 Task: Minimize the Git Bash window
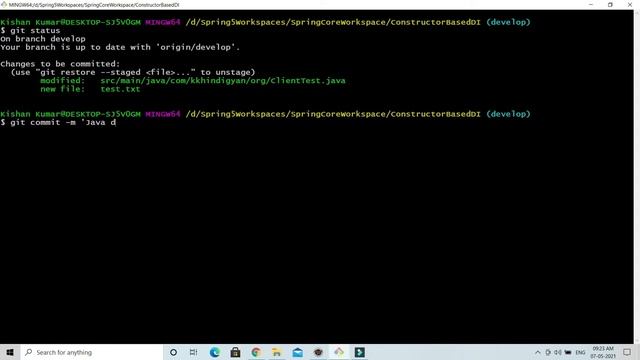click(x=591, y=4)
